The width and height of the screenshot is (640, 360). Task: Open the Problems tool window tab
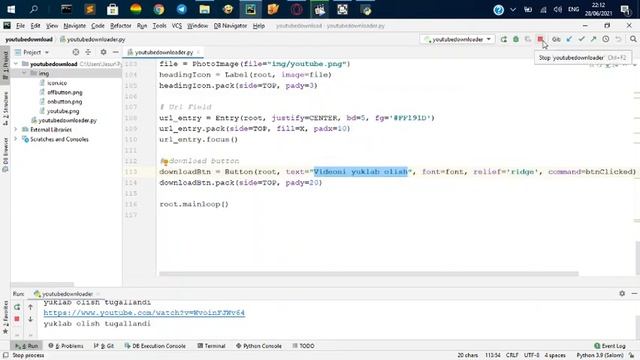pos(66,346)
